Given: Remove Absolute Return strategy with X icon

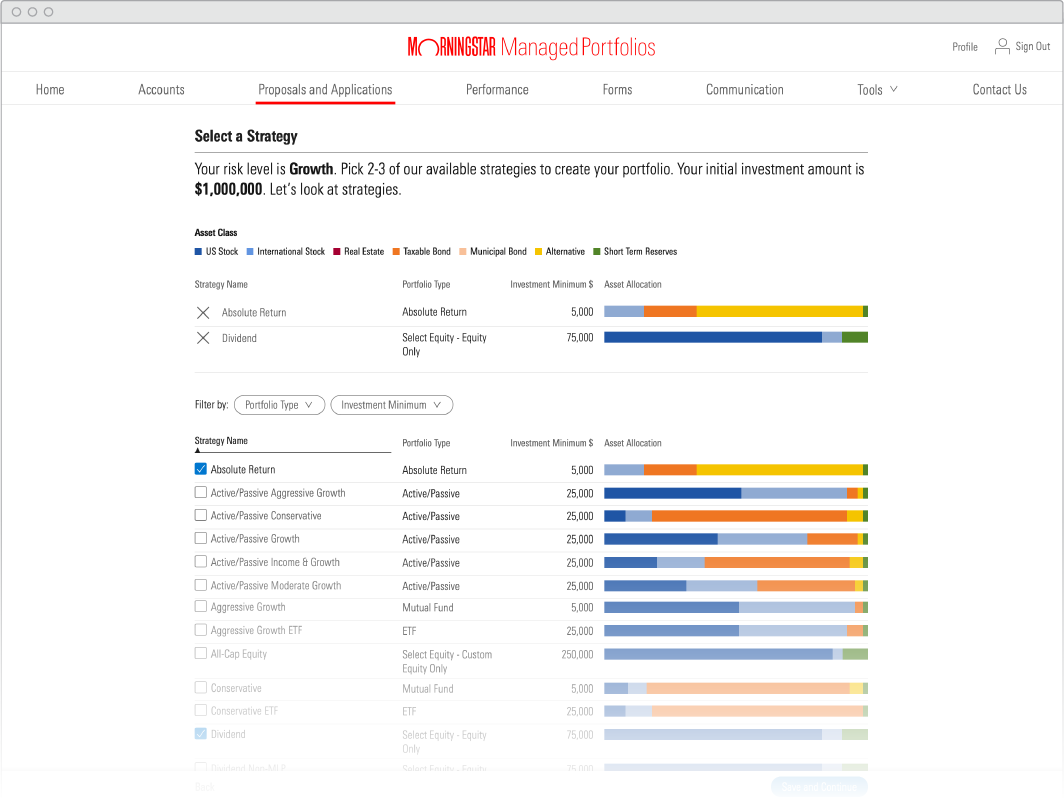Looking at the screenshot, I should [x=203, y=313].
